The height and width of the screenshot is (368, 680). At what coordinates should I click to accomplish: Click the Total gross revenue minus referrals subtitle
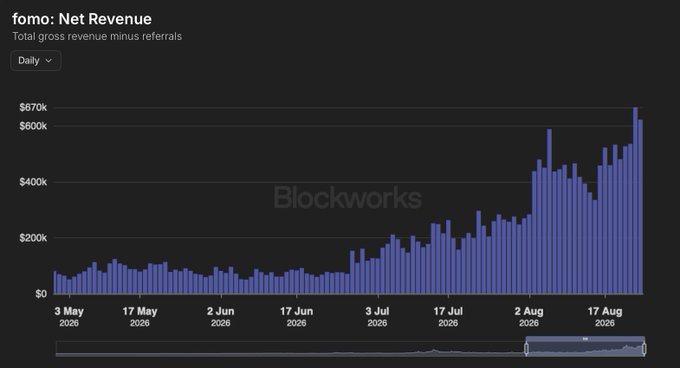97,36
